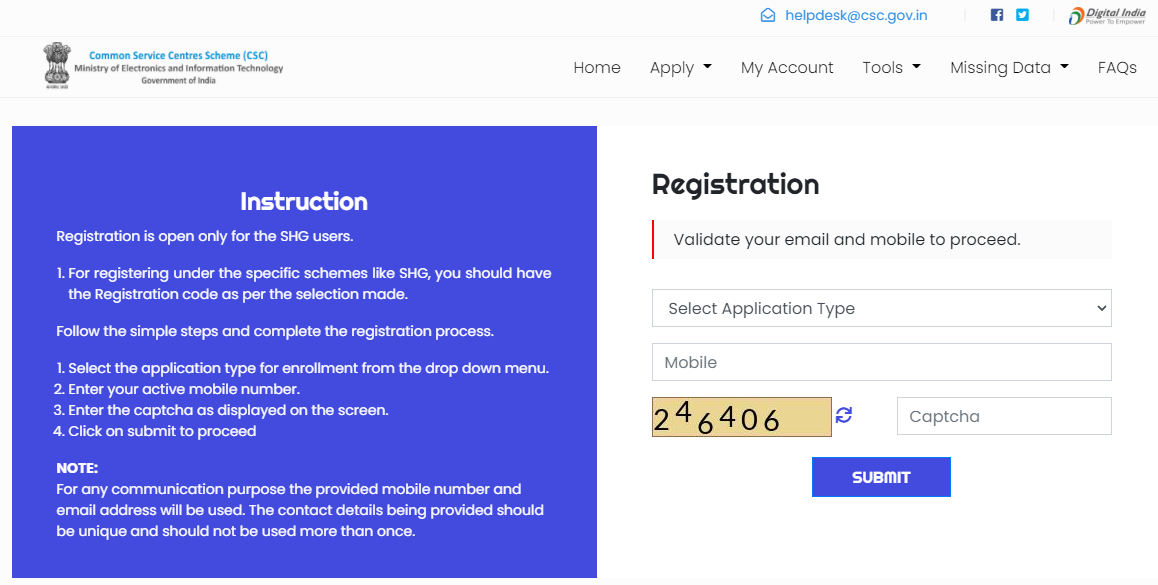Open the Twitter icon link
The image size is (1158, 585).
pyautogui.click(x=1022, y=15)
